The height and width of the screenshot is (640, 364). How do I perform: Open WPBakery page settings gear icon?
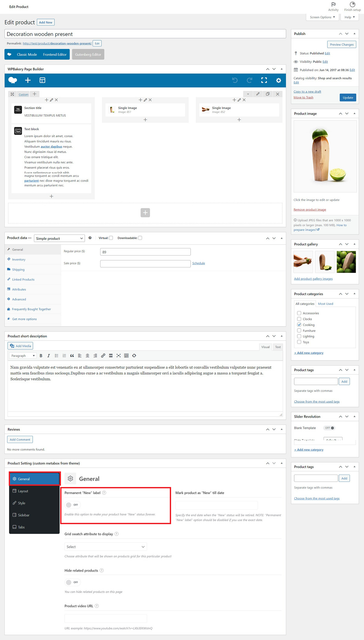click(x=278, y=80)
